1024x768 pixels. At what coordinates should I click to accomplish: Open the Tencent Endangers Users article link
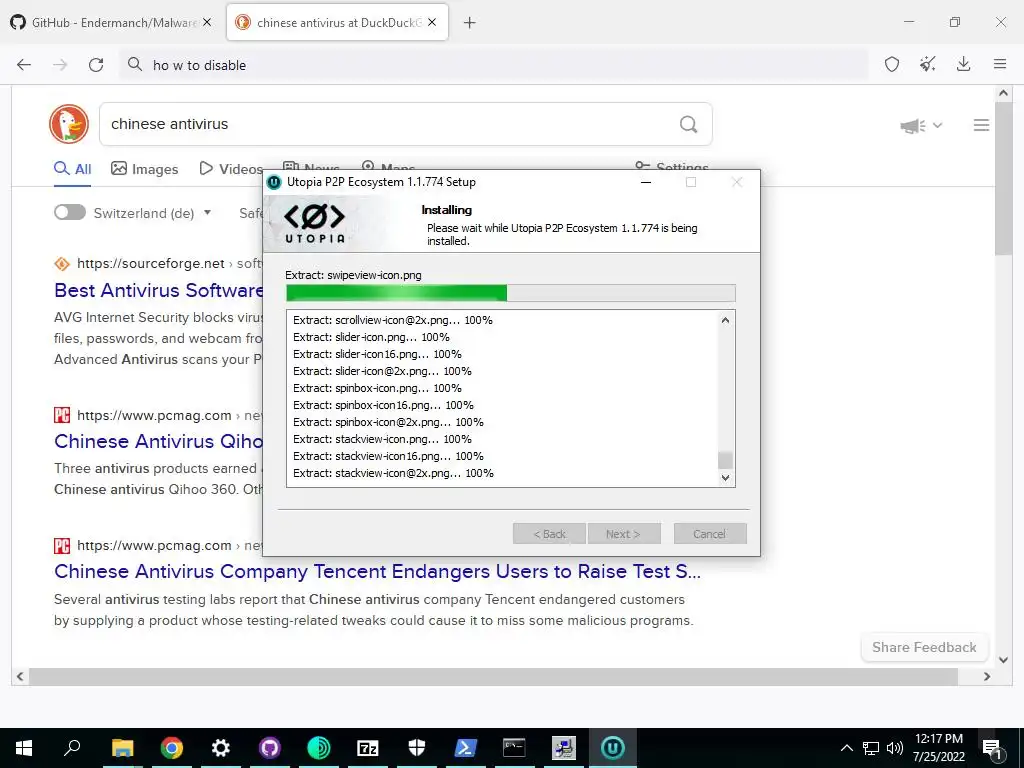click(377, 571)
